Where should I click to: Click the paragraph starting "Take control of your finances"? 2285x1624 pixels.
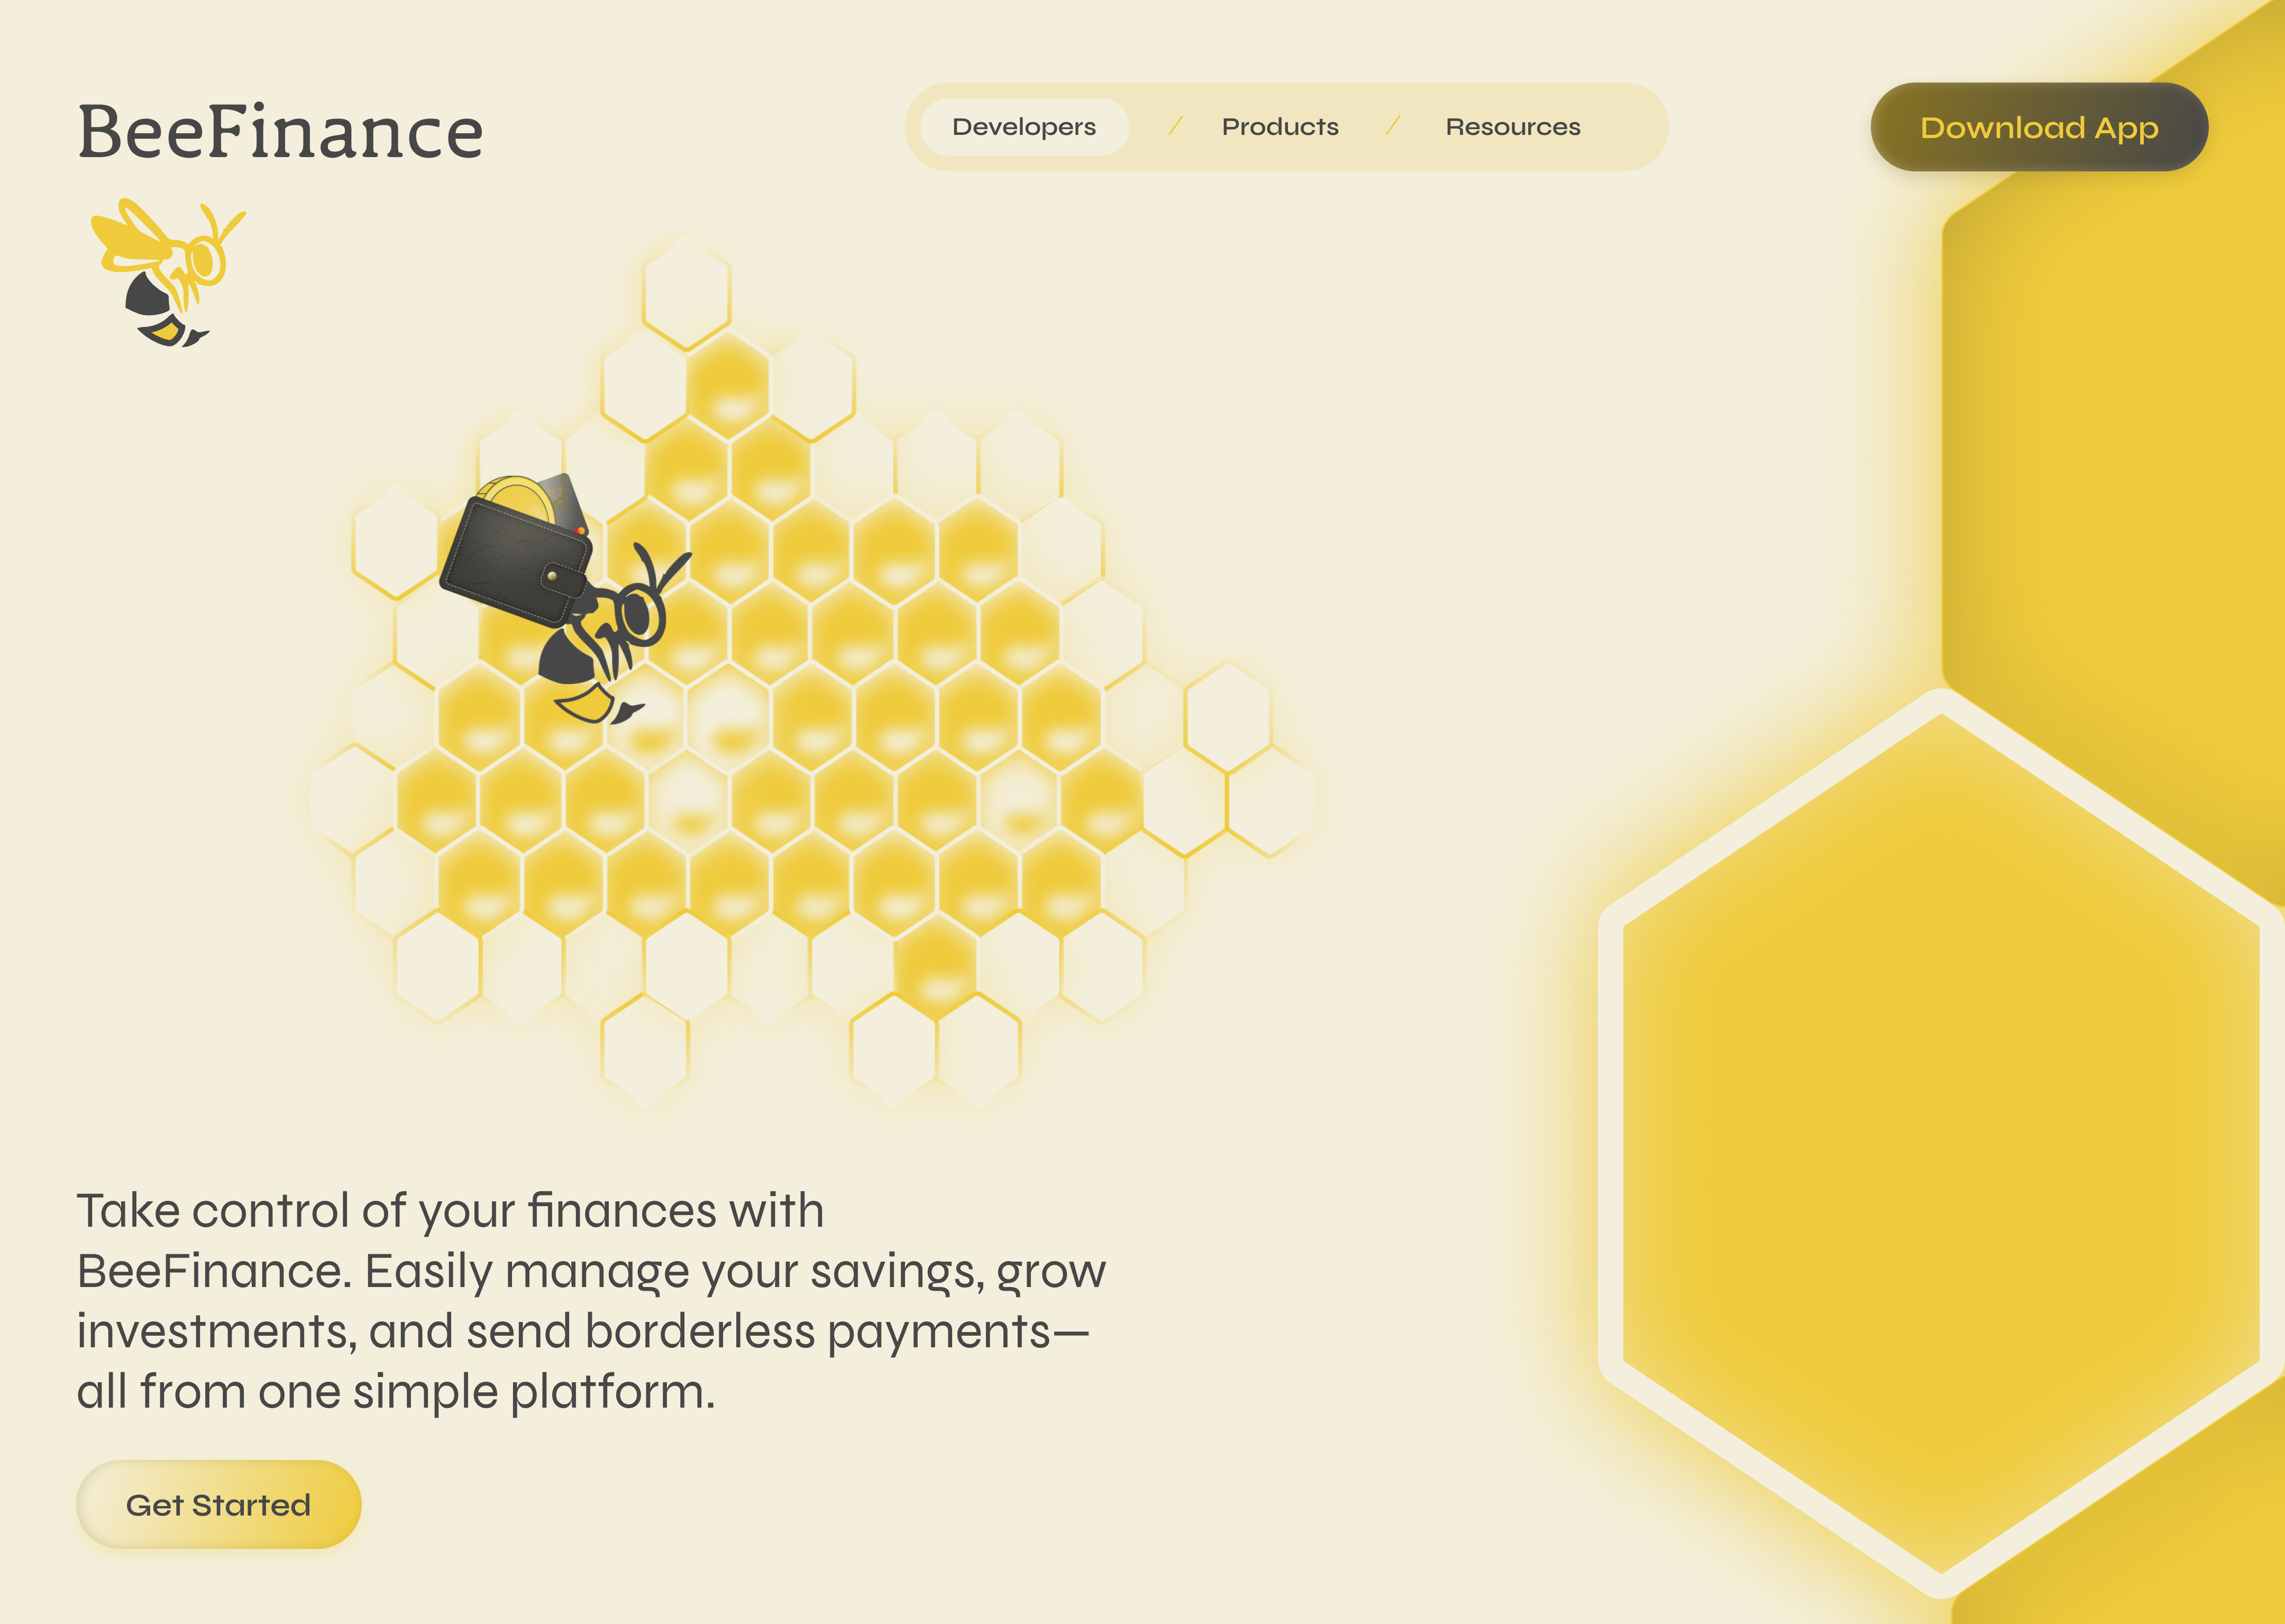pos(592,1300)
